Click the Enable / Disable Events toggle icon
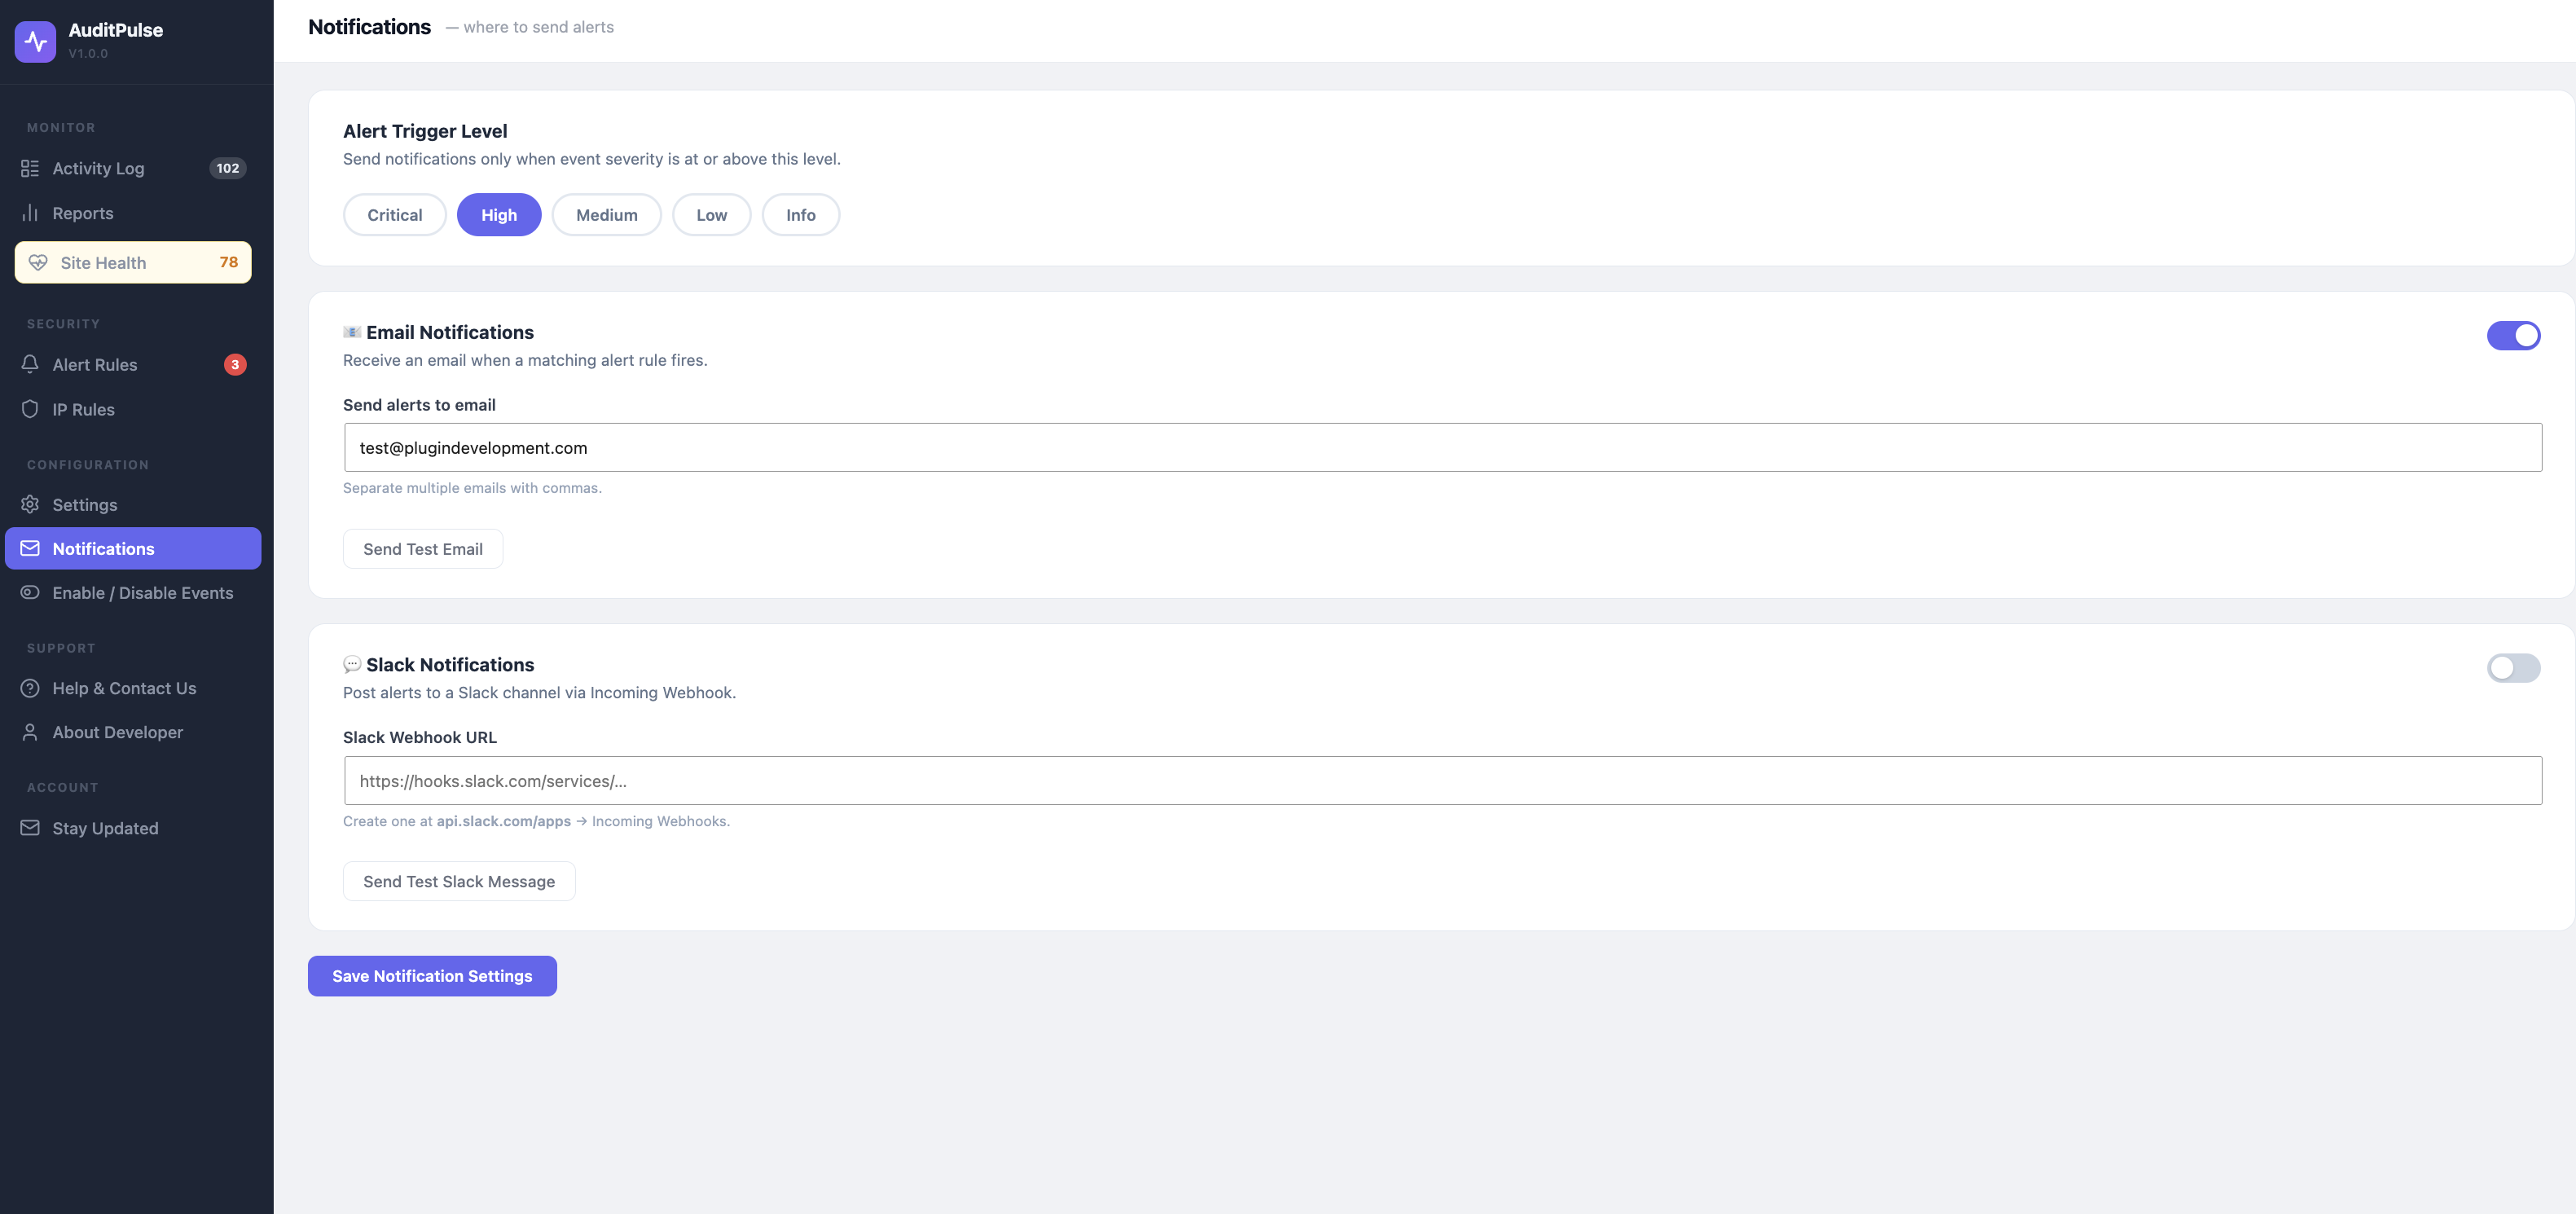 click(30, 592)
